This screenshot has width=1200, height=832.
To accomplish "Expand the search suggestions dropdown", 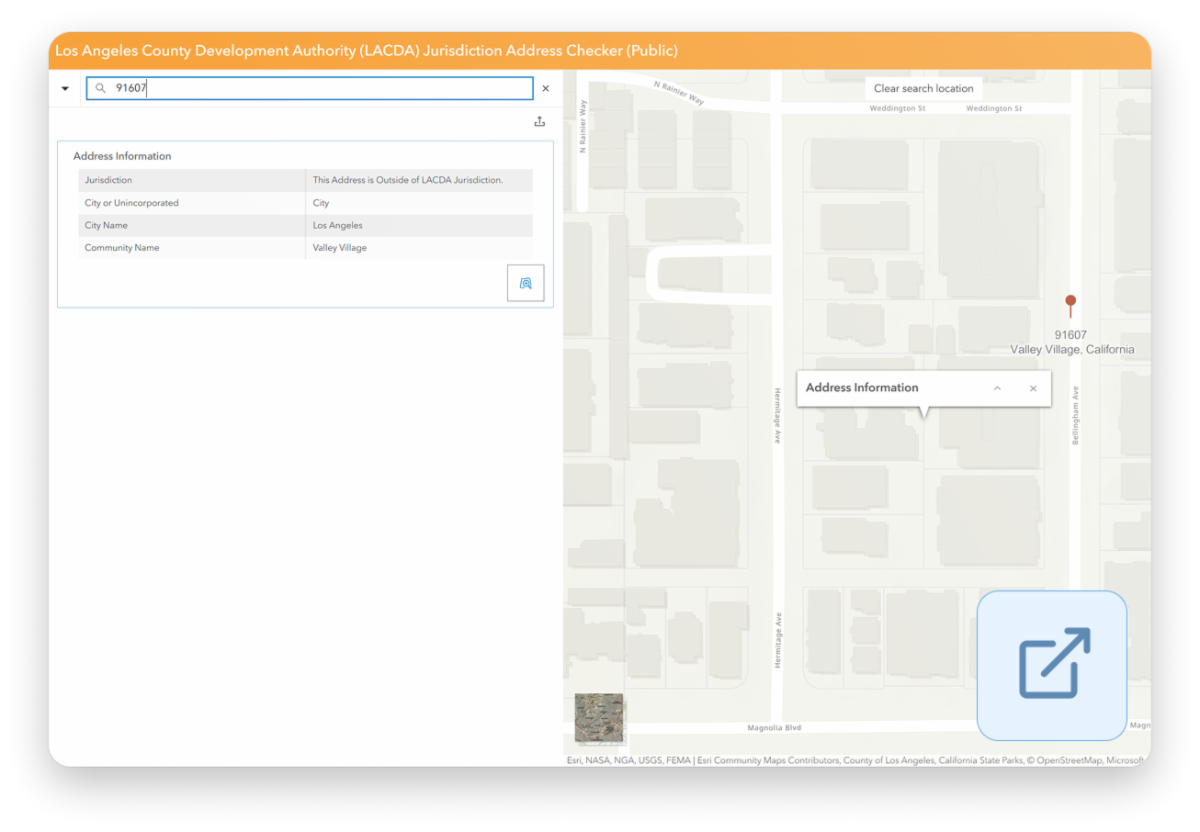I will 64,88.
